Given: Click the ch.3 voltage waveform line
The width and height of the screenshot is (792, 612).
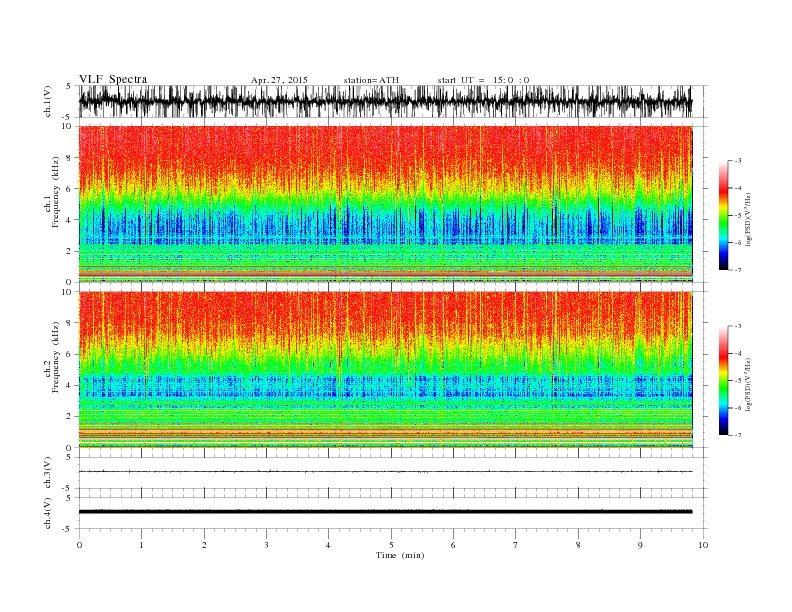Looking at the screenshot, I should (x=385, y=472).
